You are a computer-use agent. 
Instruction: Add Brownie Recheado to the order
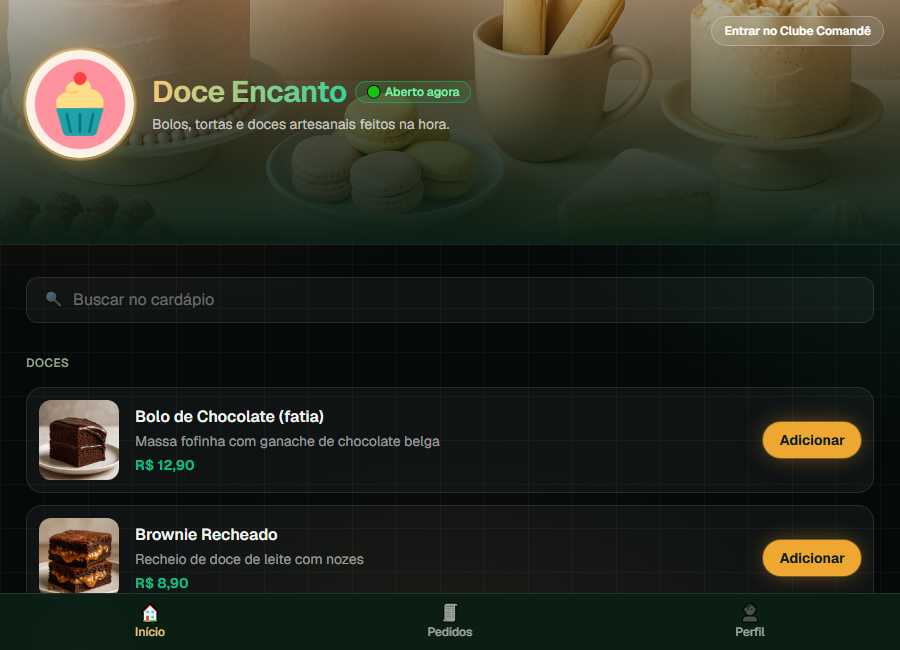[812, 558]
